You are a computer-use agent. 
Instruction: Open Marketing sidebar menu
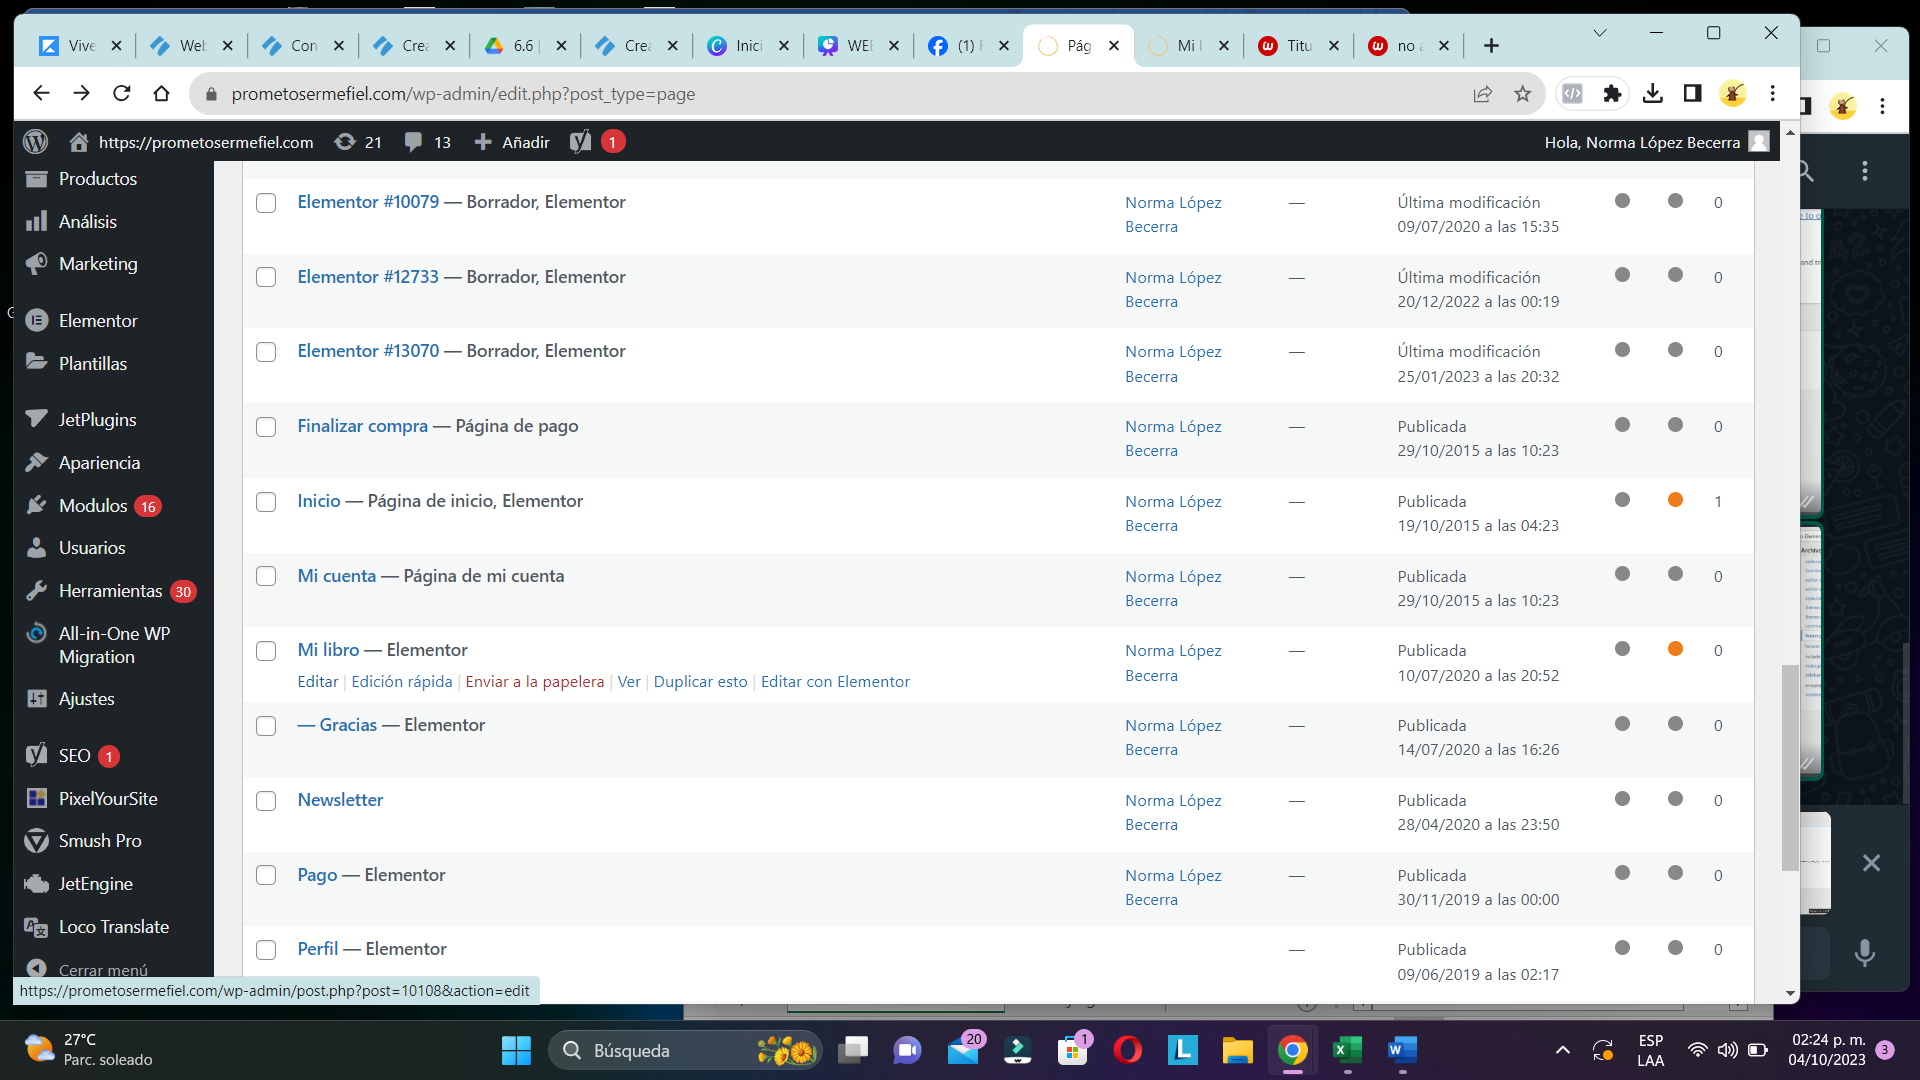click(98, 264)
